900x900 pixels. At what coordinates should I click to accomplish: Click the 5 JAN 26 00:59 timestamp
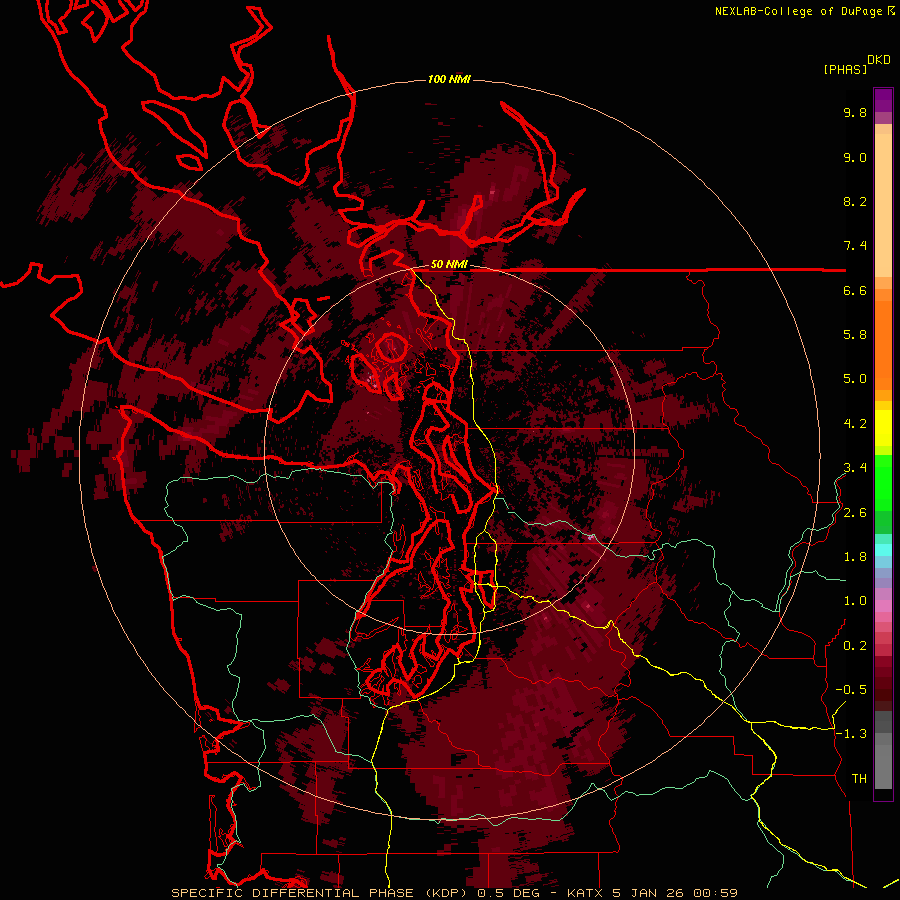(x=677, y=893)
